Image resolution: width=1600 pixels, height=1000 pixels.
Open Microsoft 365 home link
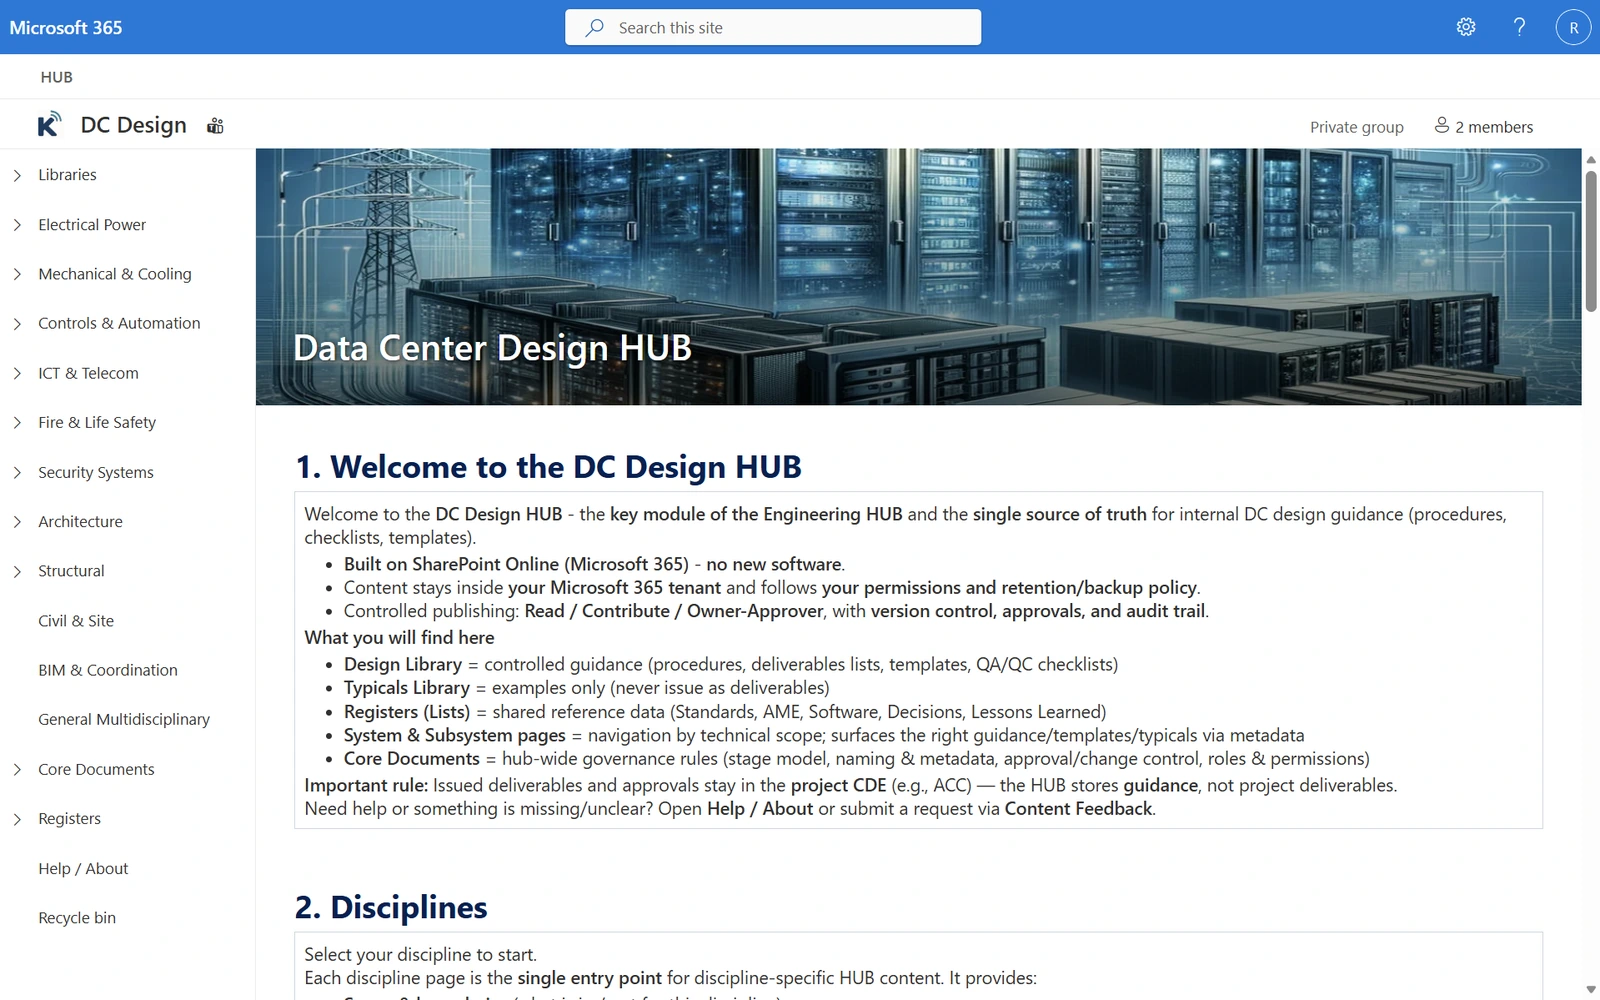pos(65,27)
